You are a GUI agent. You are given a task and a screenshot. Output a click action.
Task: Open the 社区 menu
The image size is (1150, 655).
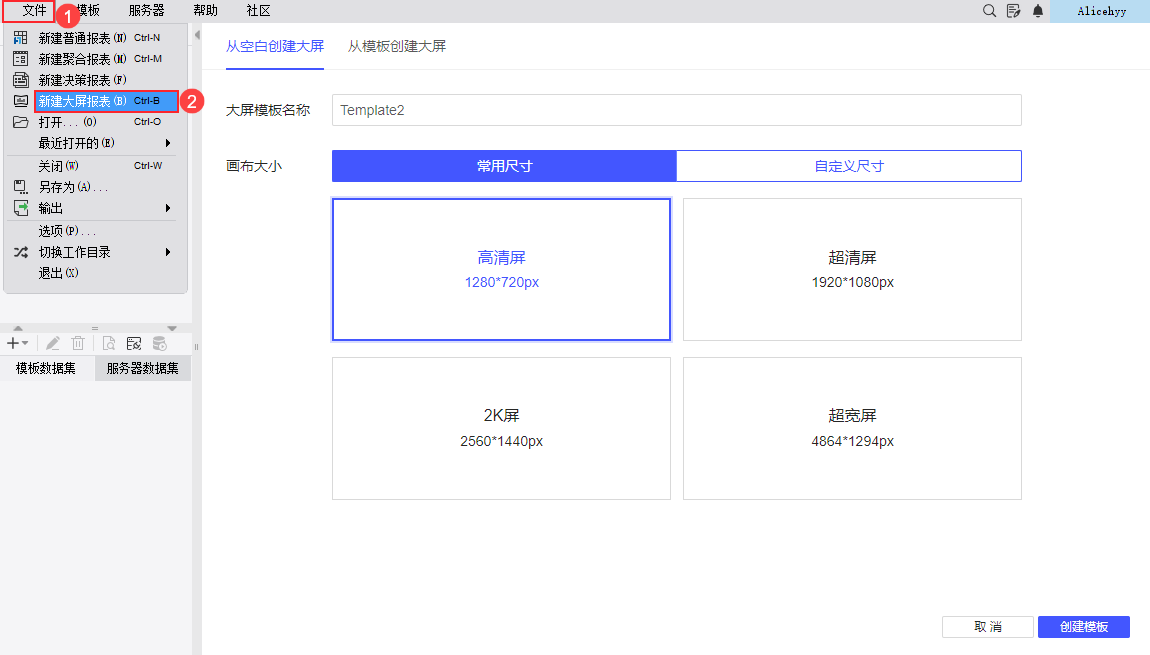tap(258, 11)
